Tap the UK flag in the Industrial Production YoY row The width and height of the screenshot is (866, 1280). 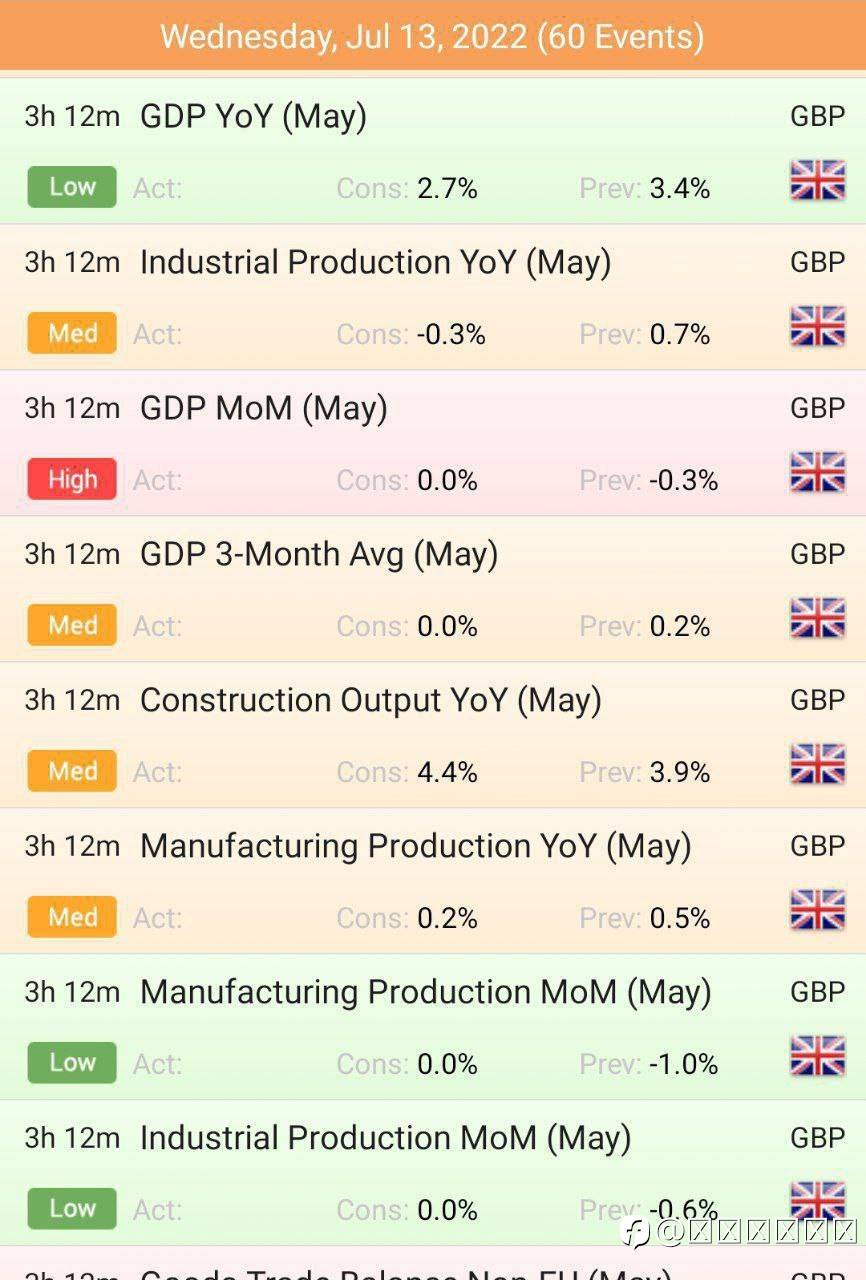pyautogui.click(x=817, y=327)
